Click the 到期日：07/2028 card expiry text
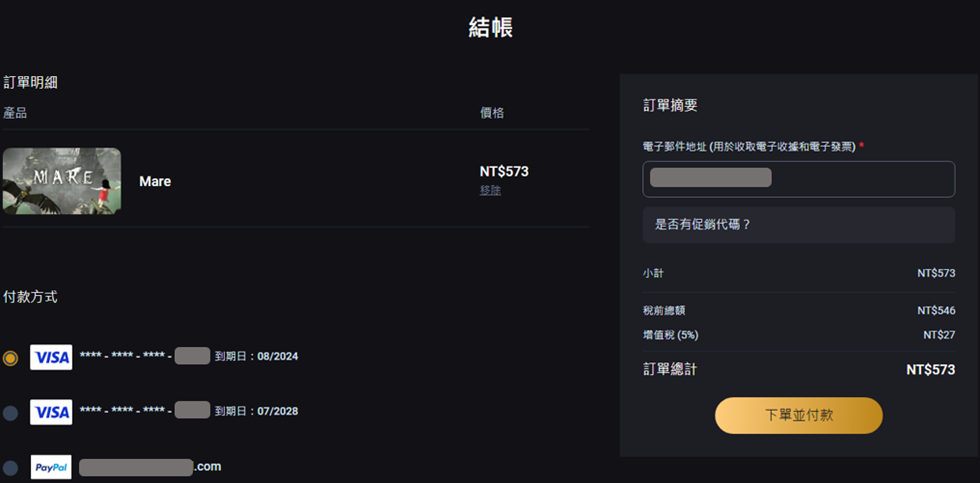The height and width of the screenshot is (483, 980). point(256,412)
